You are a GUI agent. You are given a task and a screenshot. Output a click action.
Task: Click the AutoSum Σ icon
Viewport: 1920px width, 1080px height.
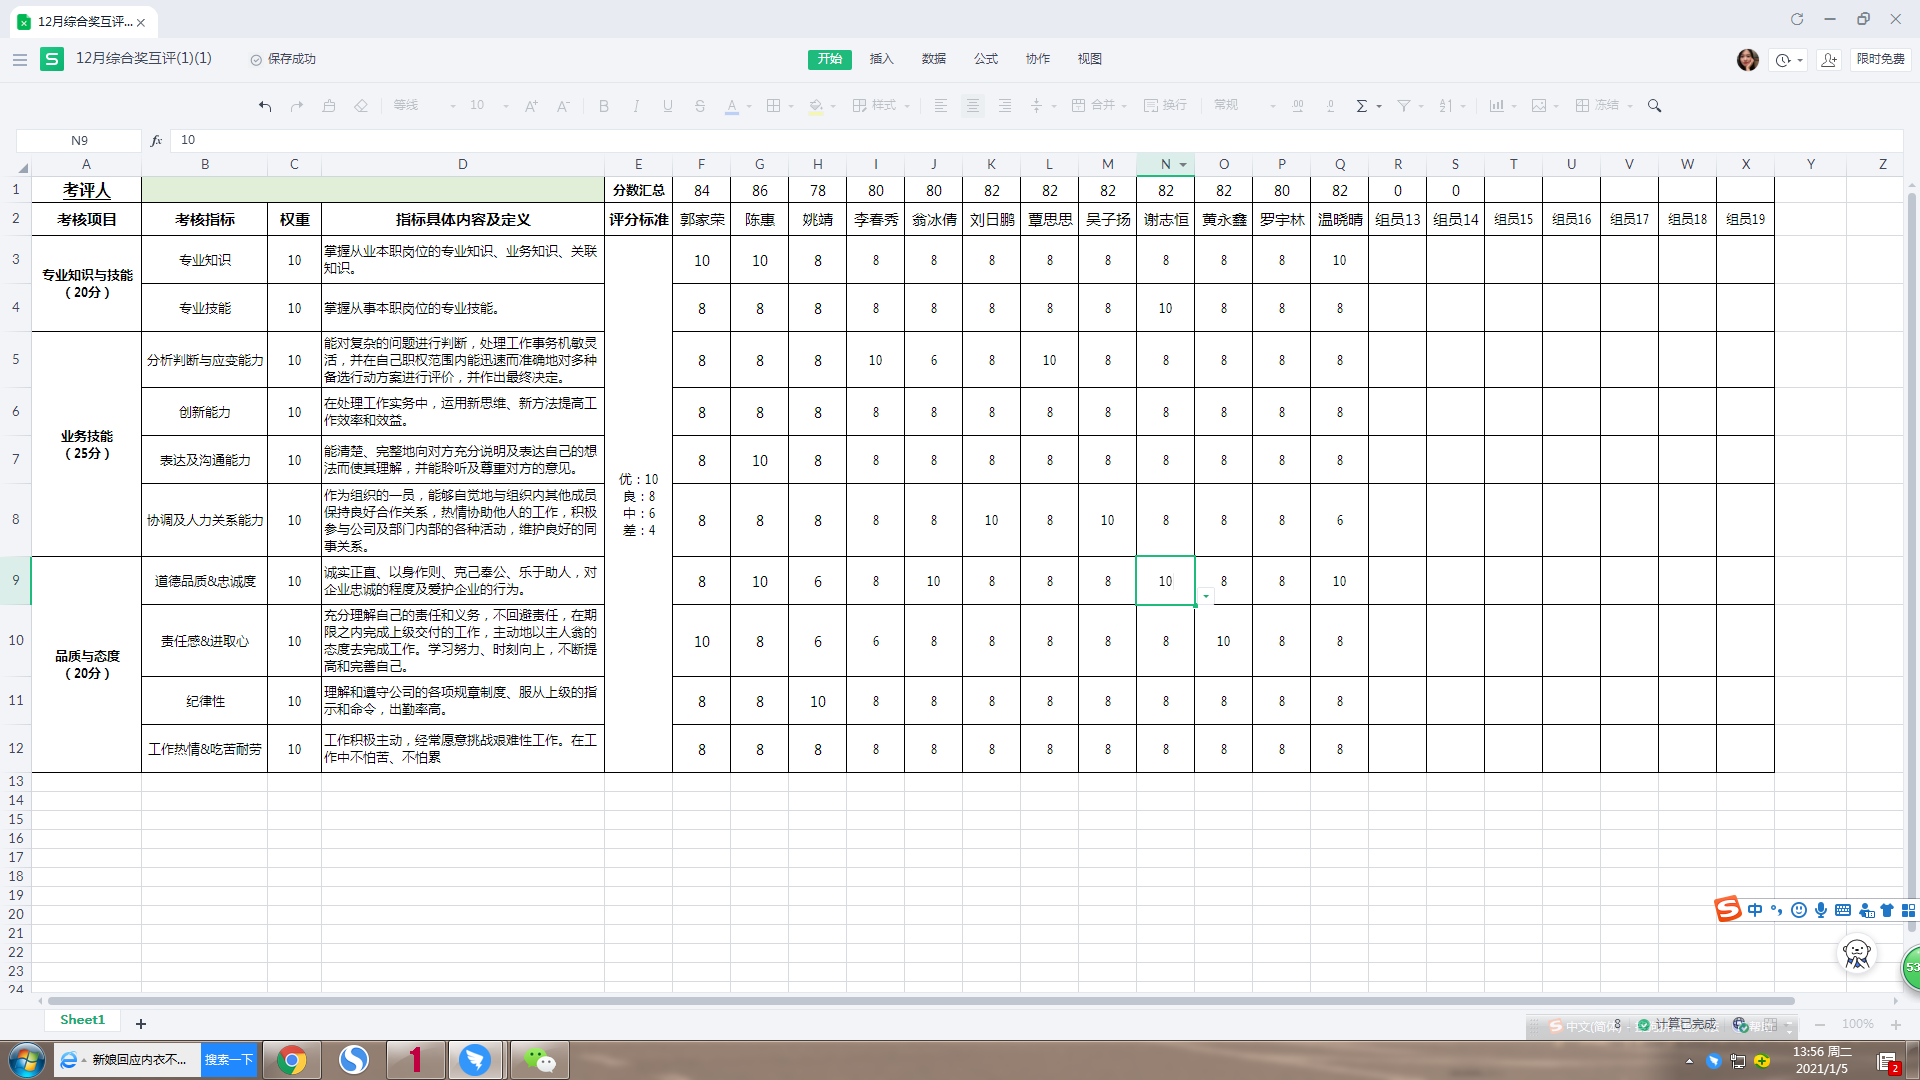point(1362,105)
